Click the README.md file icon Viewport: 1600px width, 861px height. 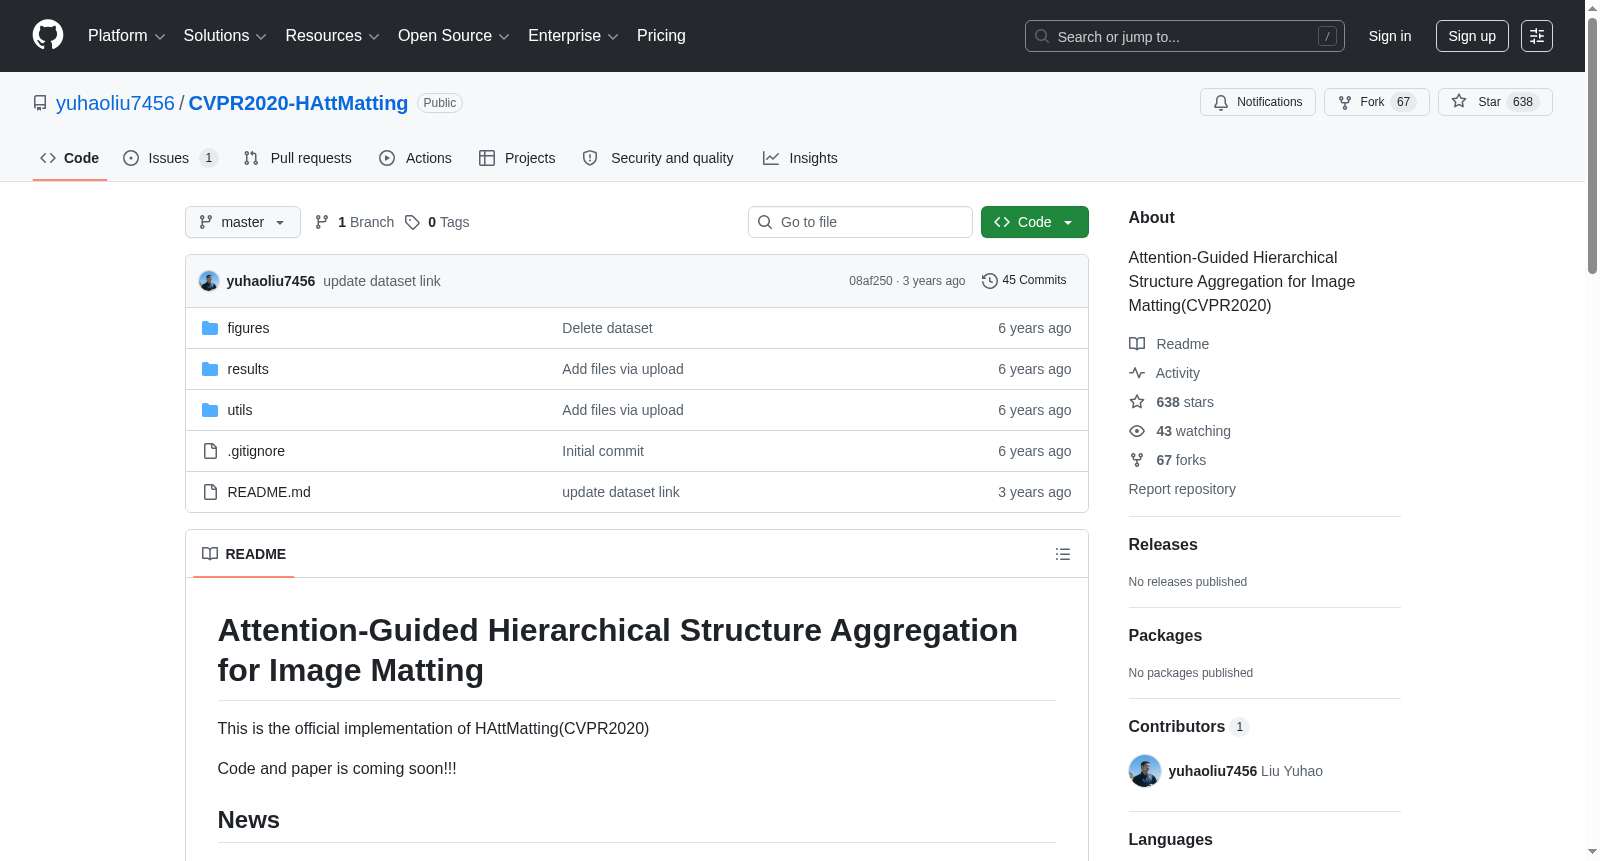tap(210, 492)
